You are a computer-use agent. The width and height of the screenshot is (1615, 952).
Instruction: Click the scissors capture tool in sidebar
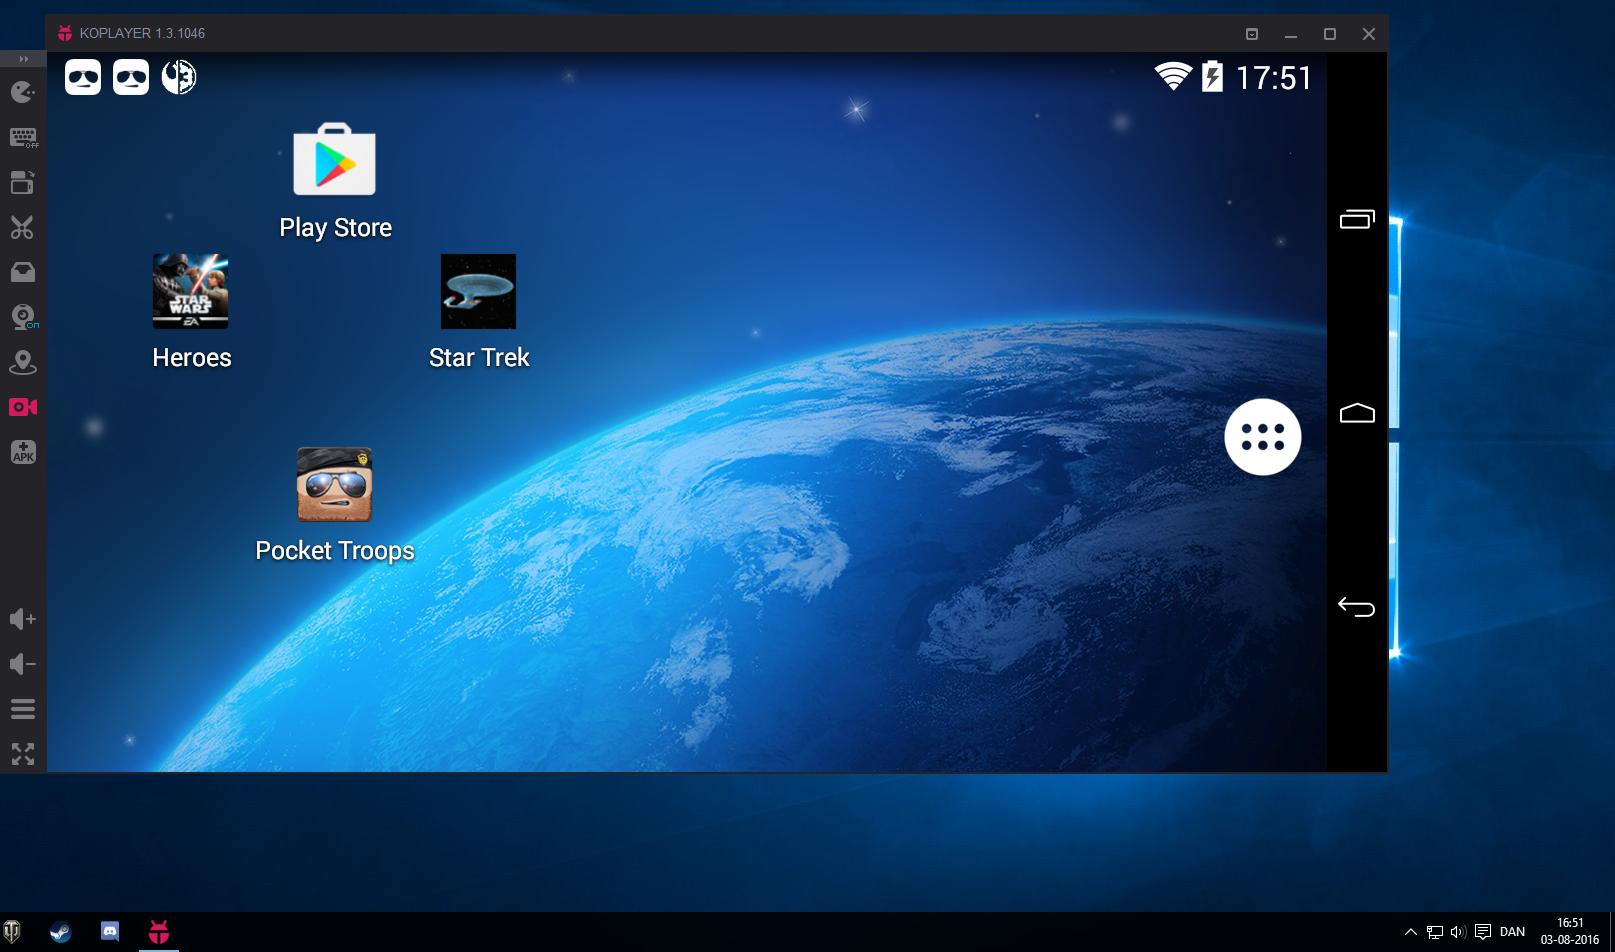click(x=22, y=227)
